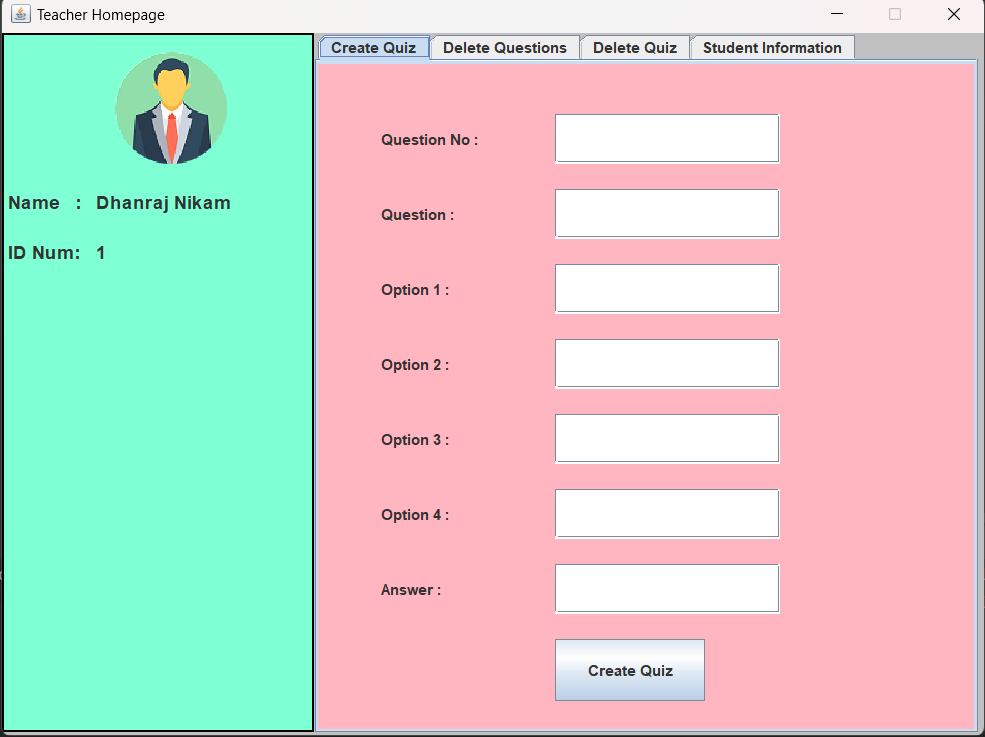Click the Question input field
Screen dimensions: 985x737
[667, 213]
